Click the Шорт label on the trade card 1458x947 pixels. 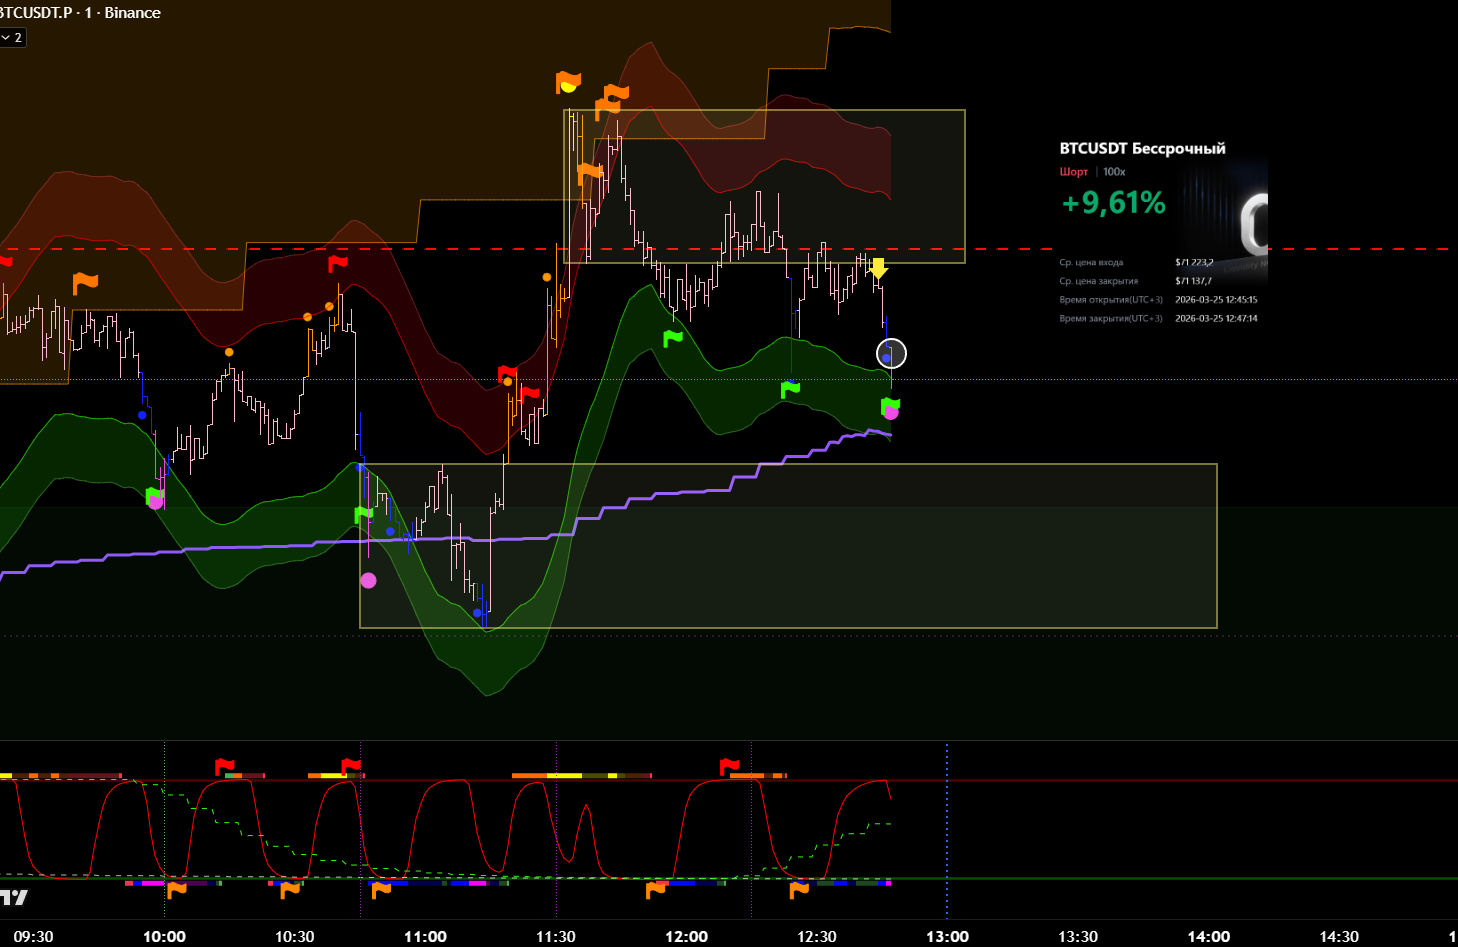tap(1073, 172)
